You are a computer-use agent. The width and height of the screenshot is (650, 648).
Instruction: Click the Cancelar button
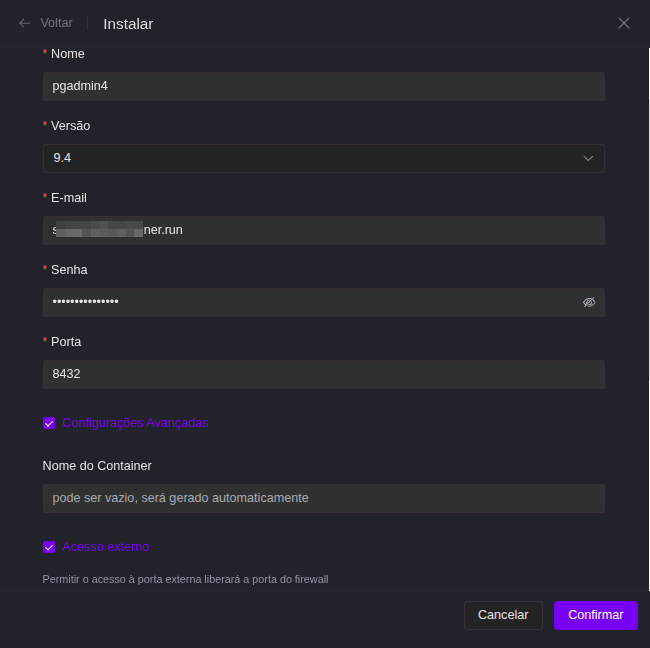(503, 615)
